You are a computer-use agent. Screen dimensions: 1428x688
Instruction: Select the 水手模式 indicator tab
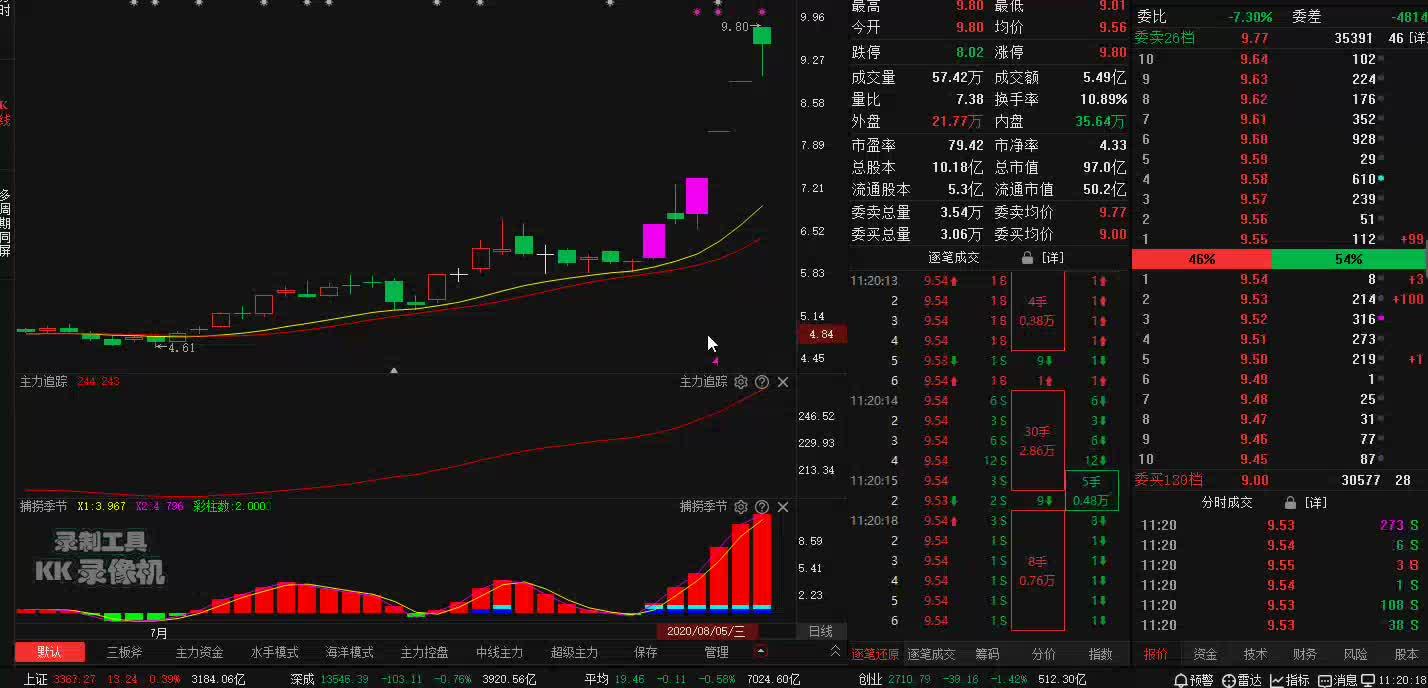[x=275, y=652]
